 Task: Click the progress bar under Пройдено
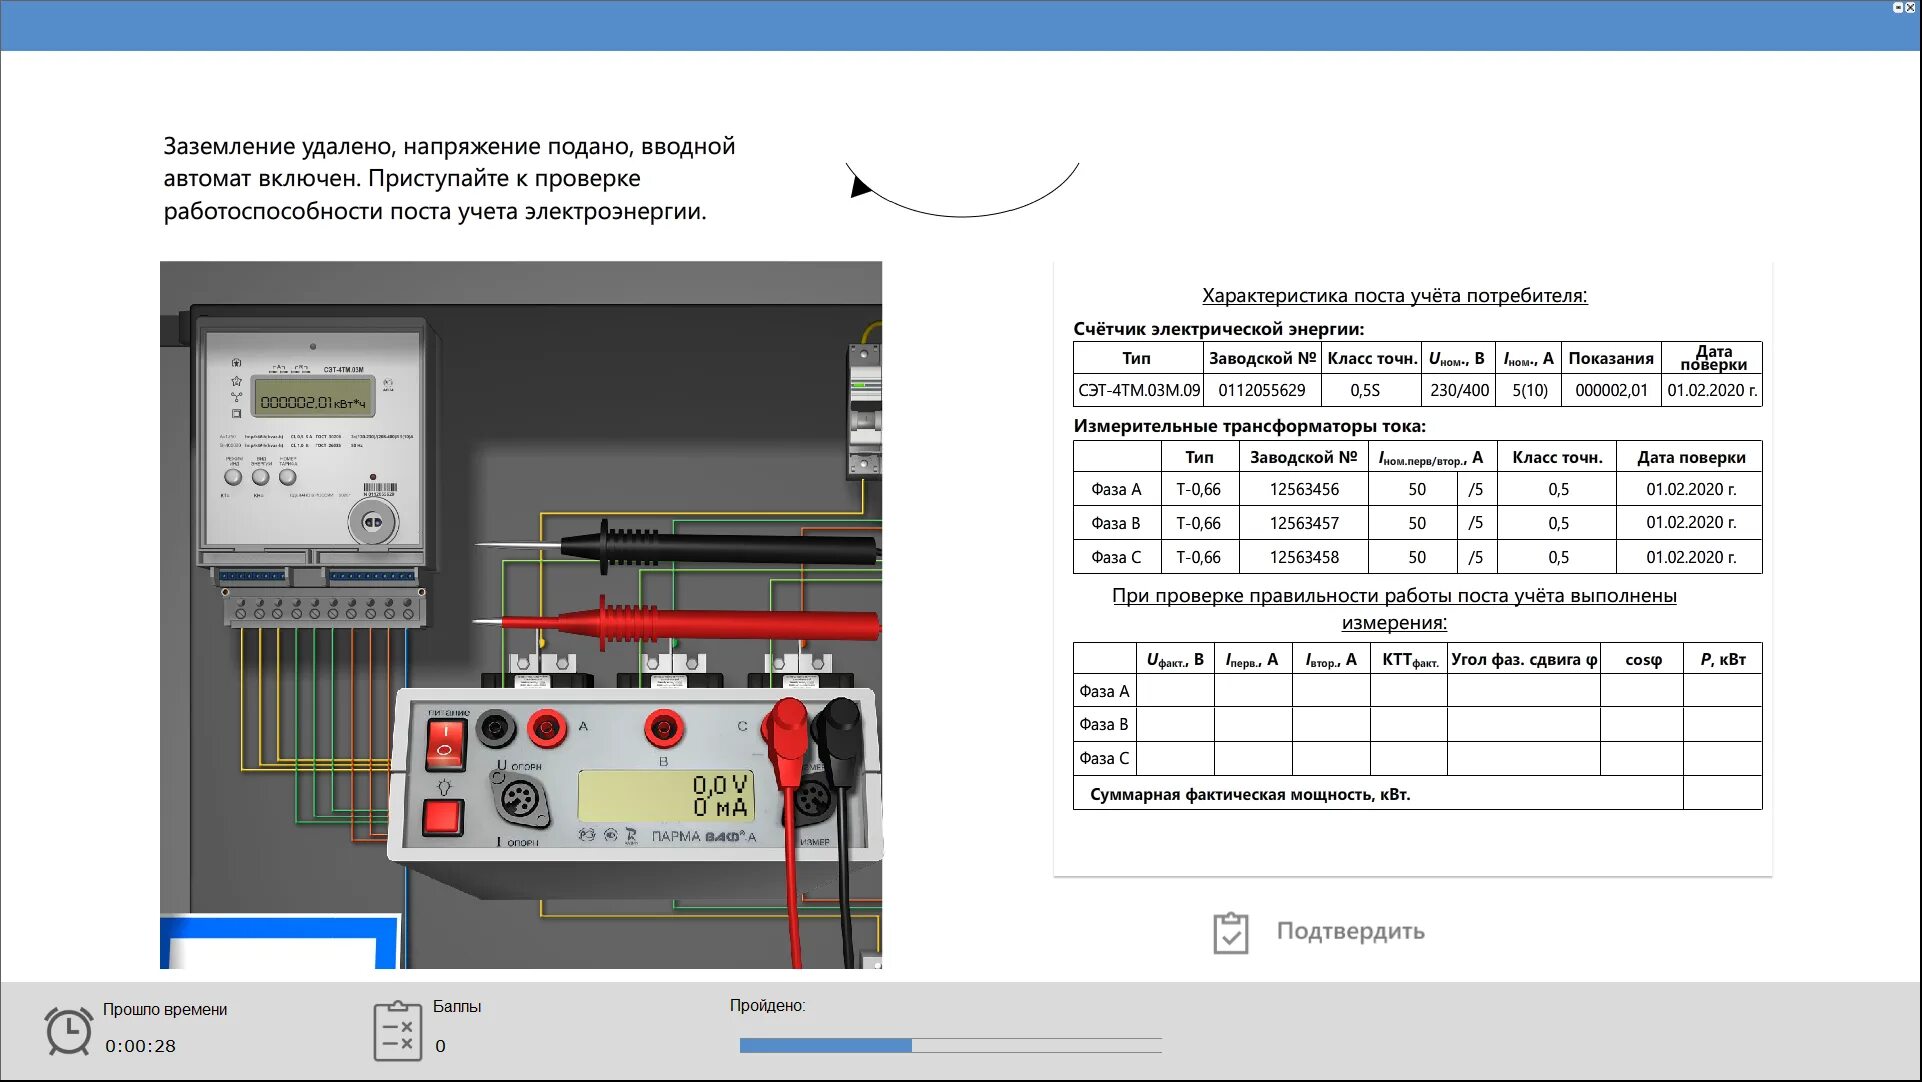[950, 1045]
